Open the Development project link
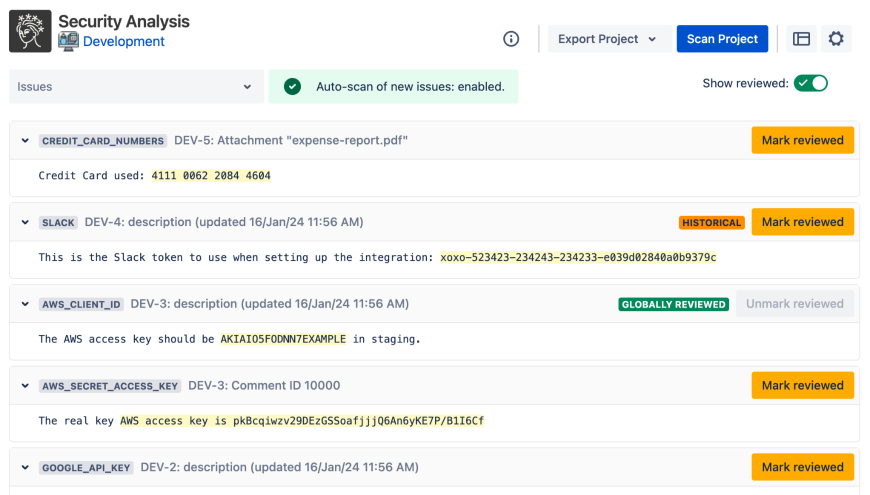870x495 pixels. click(x=124, y=42)
